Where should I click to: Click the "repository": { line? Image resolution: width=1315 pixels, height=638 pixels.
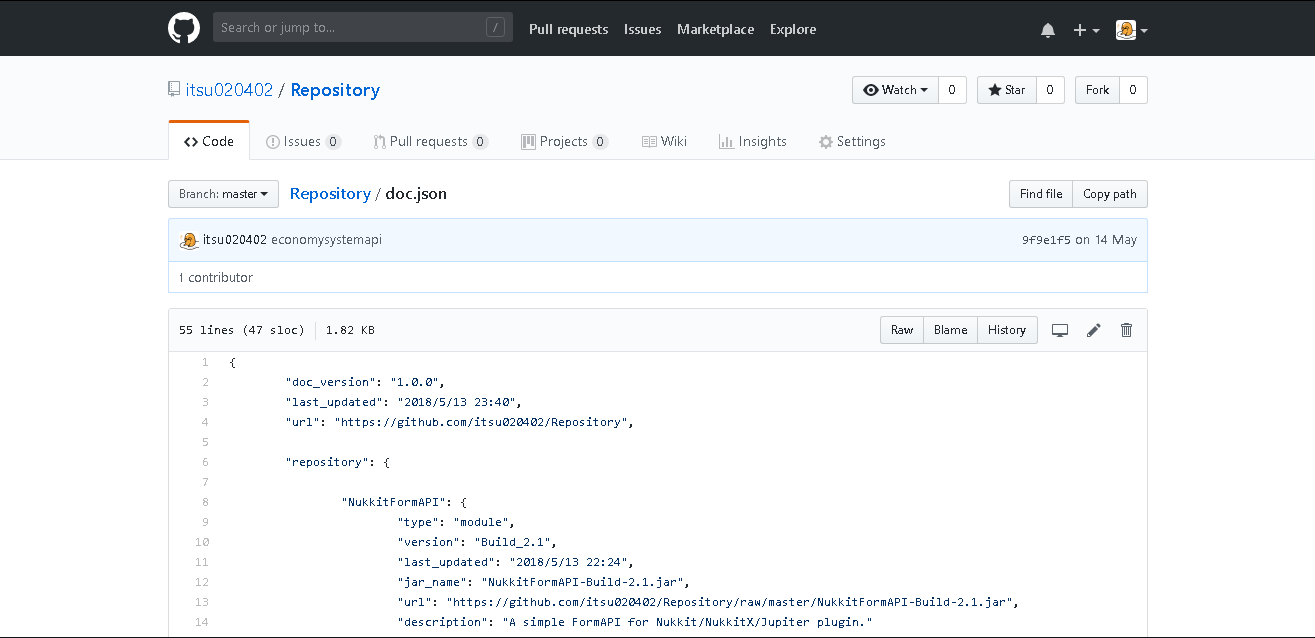(x=338, y=462)
